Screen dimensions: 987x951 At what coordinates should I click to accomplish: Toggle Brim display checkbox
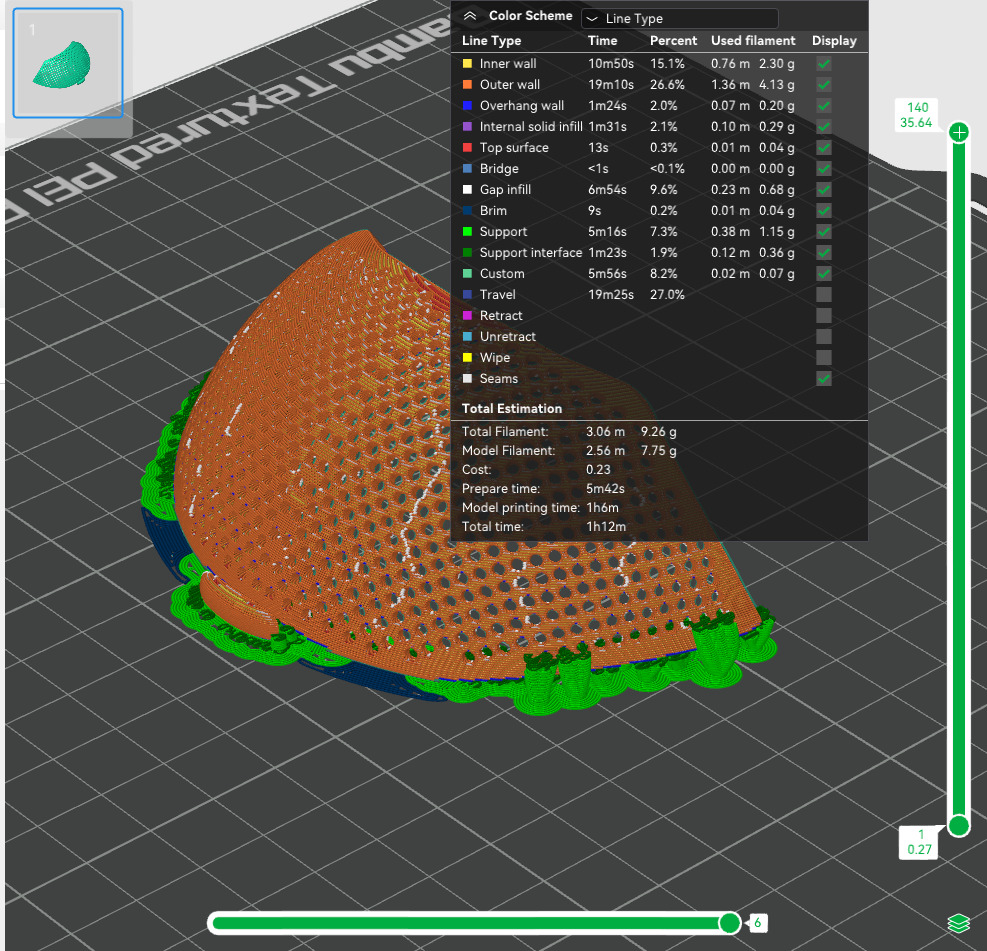[x=823, y=210]
